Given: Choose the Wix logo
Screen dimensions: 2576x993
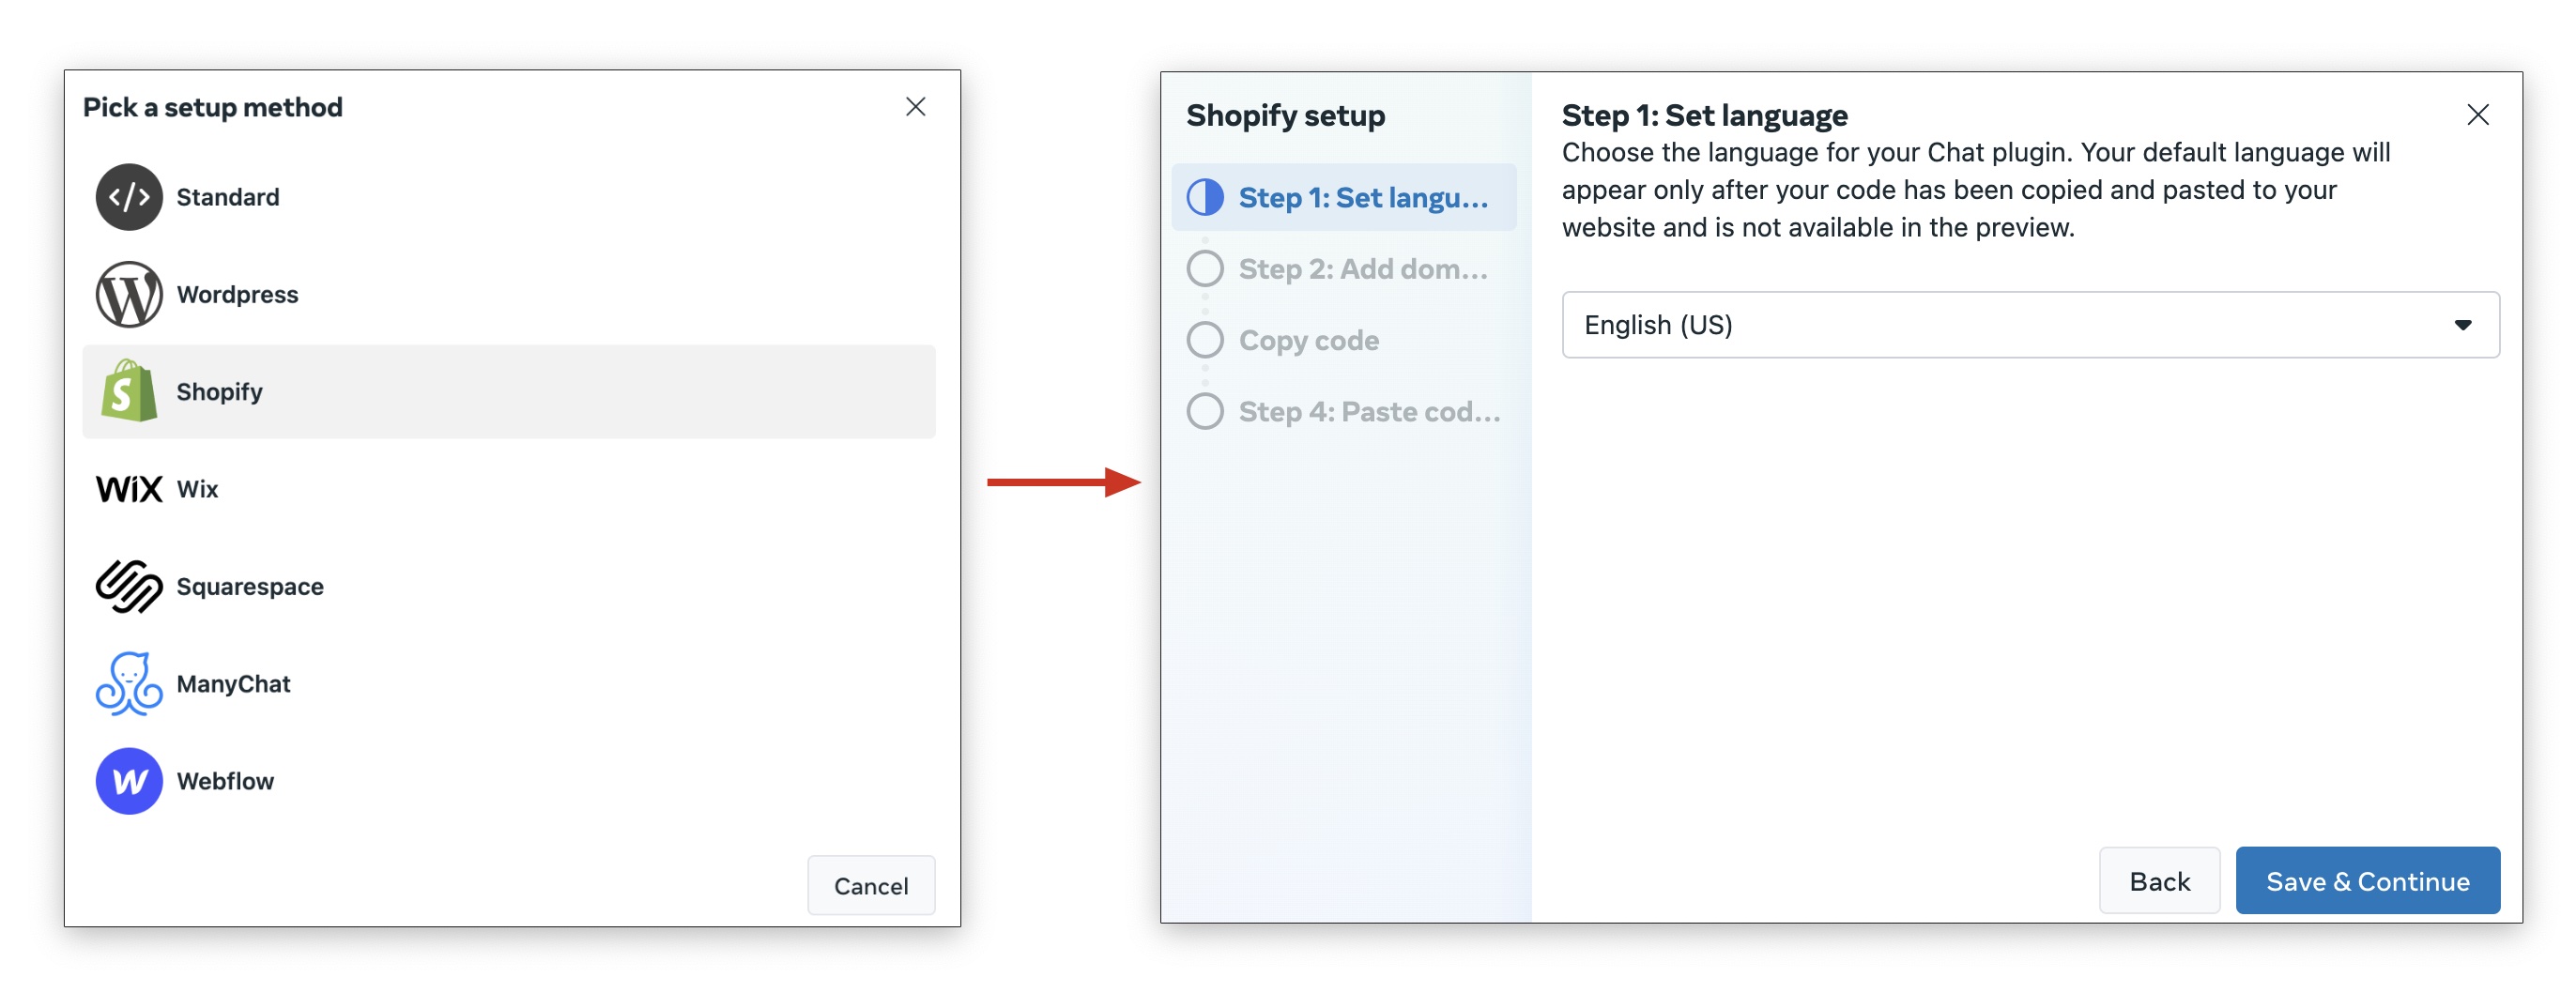Looking at the screenshot, I should pos(129,489).
